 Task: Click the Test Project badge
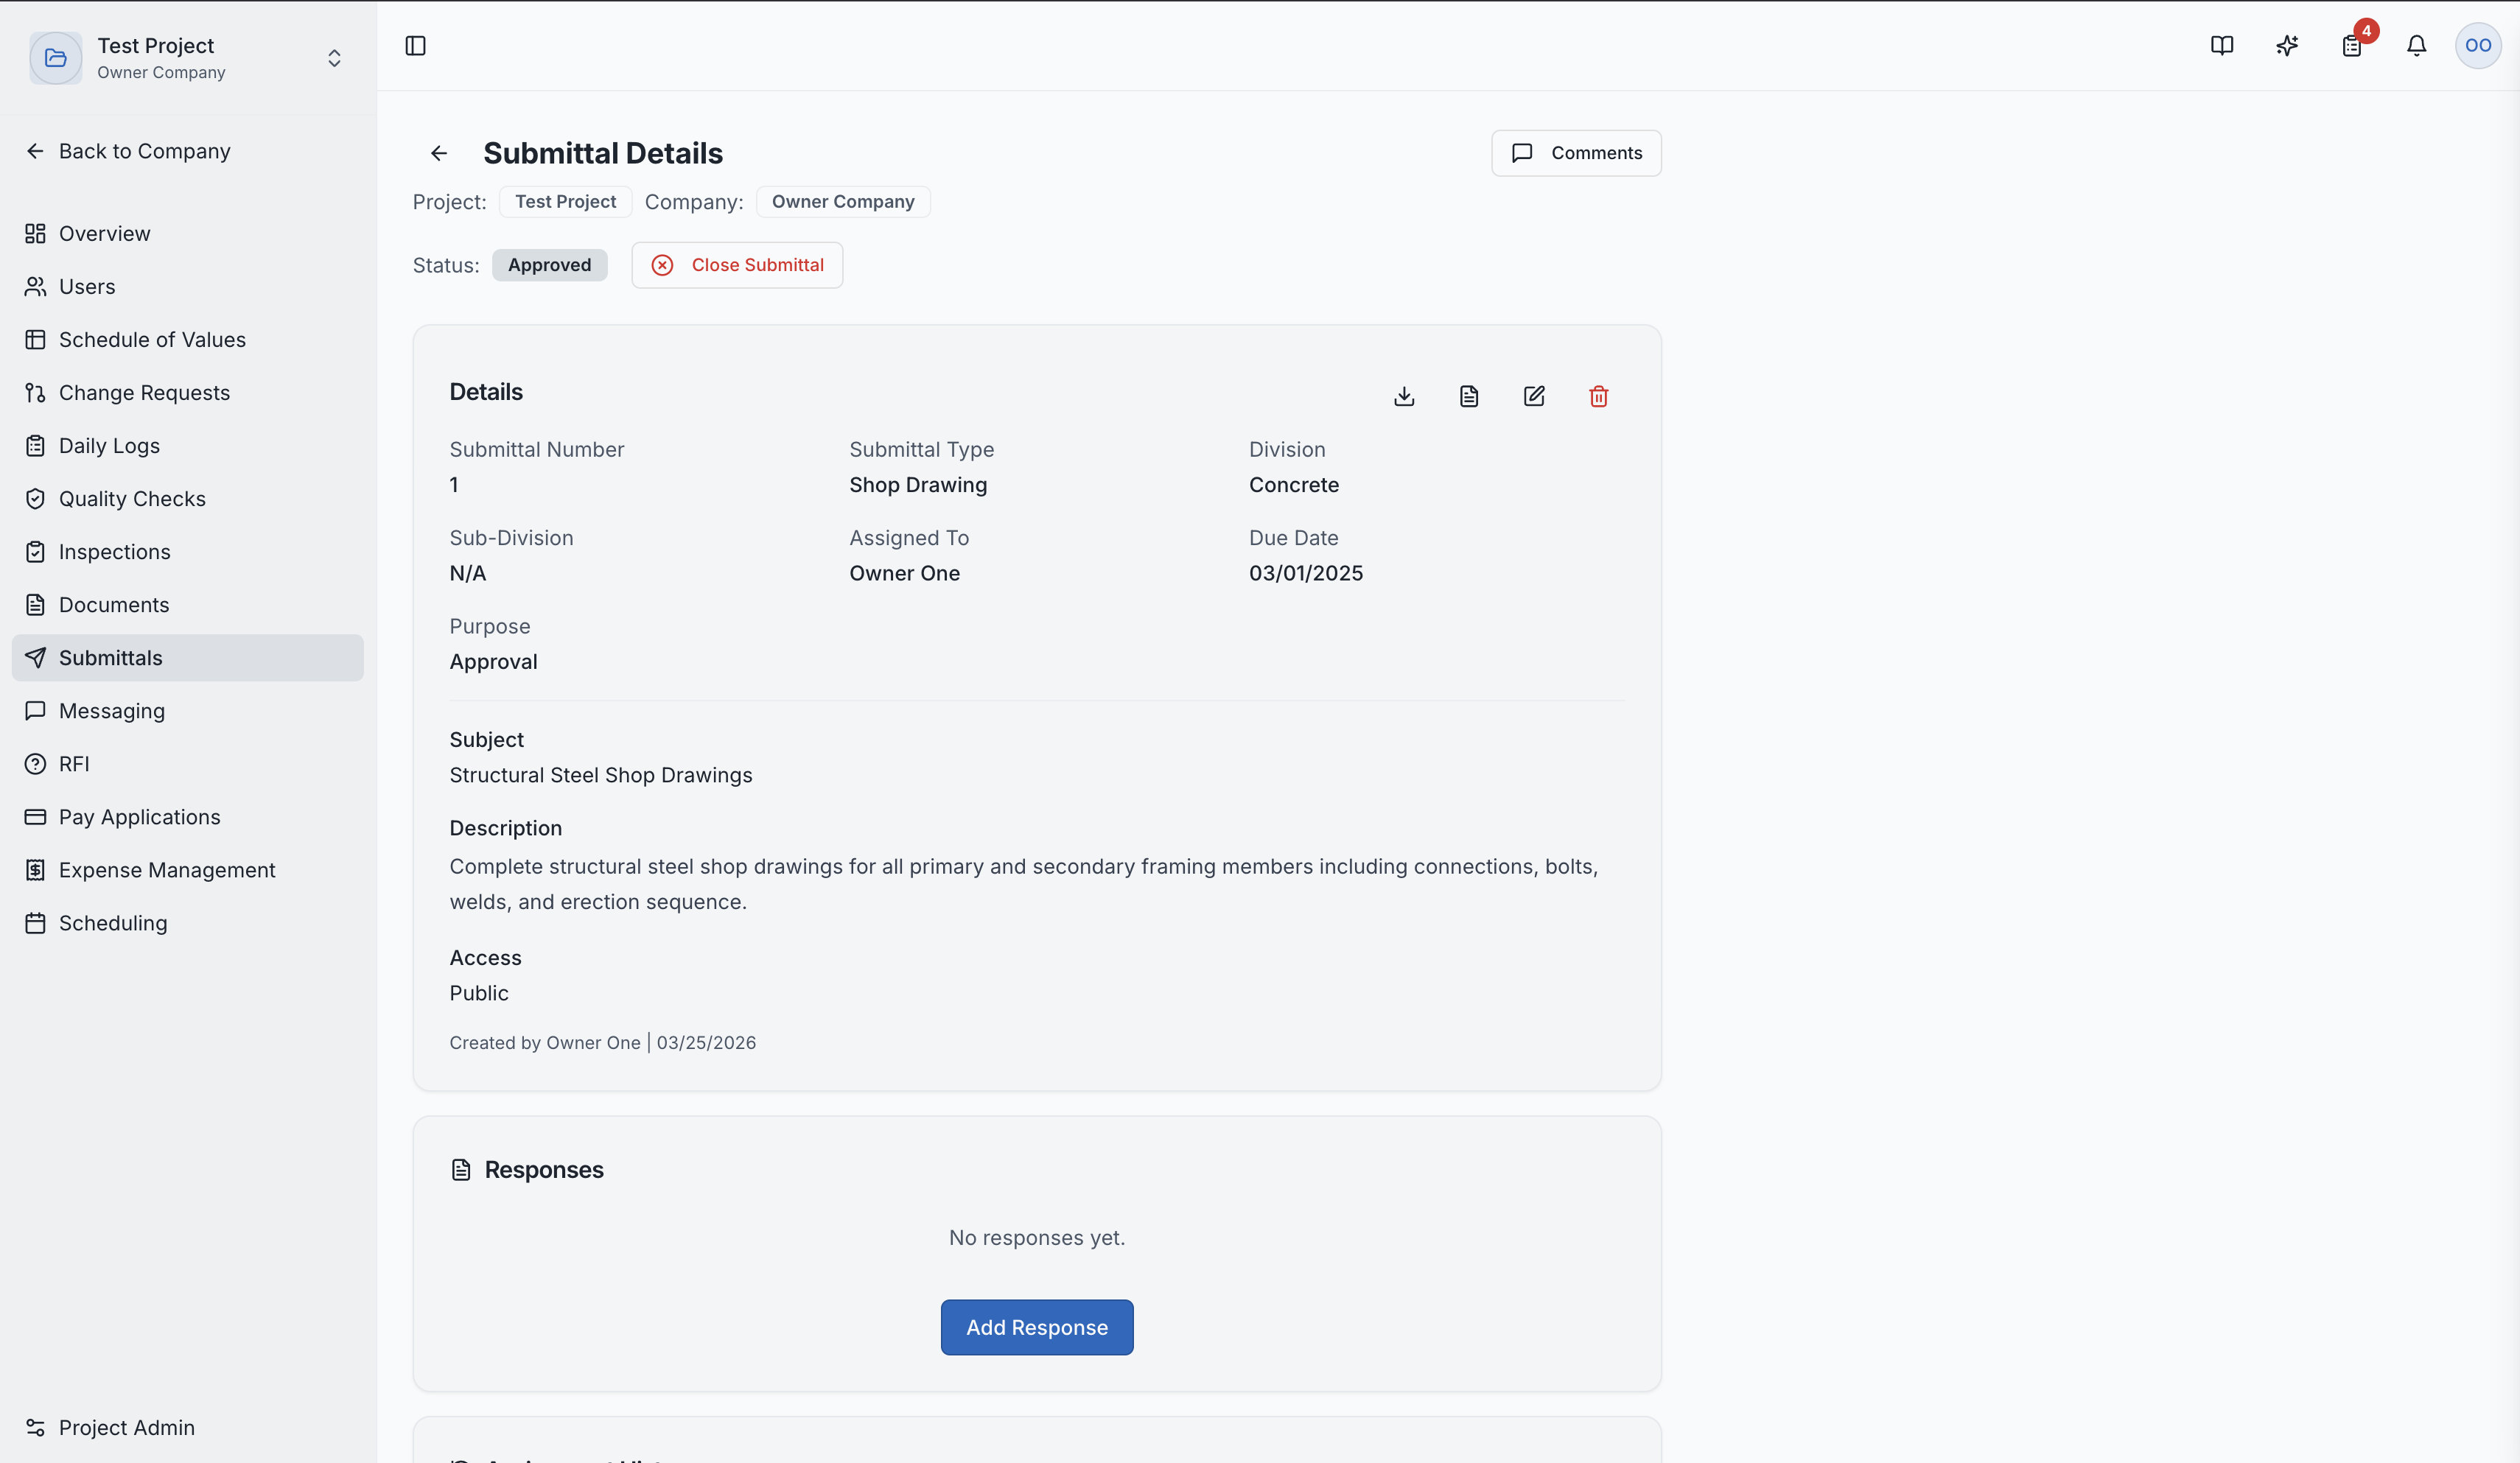coord(566,201)
